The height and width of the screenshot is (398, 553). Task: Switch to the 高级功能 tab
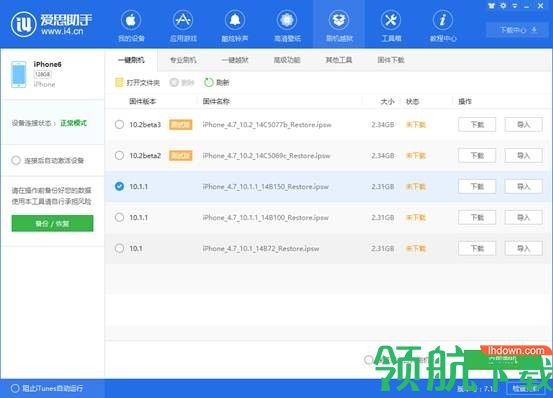[x=287, y=60]
